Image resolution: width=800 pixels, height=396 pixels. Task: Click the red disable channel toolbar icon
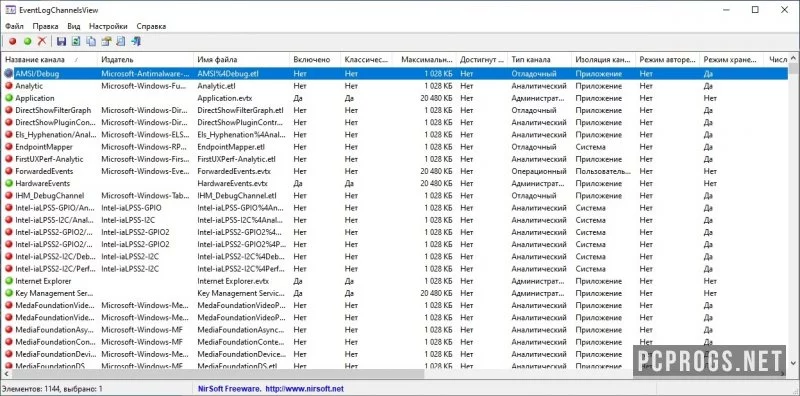[x=13, y=41]
